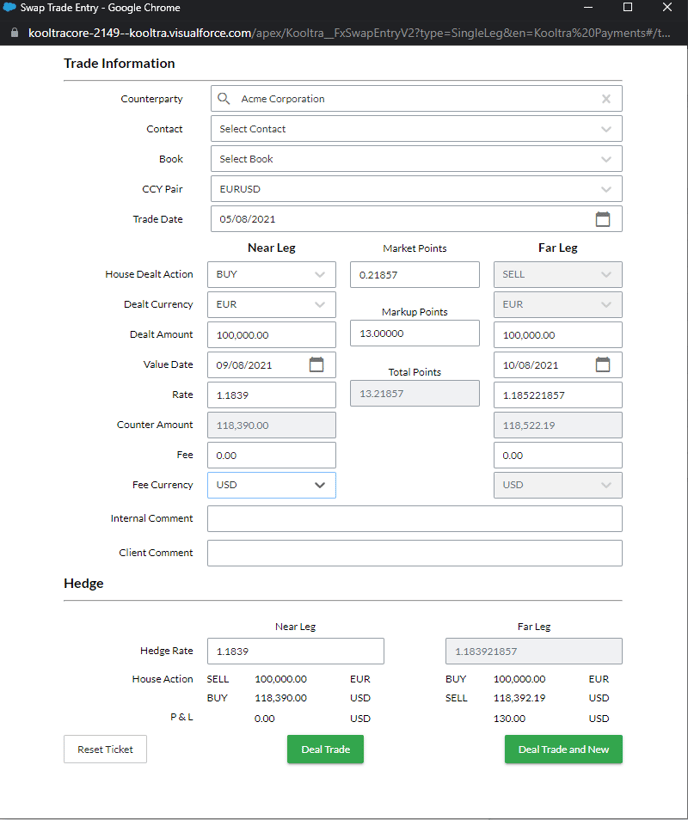688x820 pixels.
Task: Open the CCY Pair EURUSD dropdown
Action: click(416, 189)
